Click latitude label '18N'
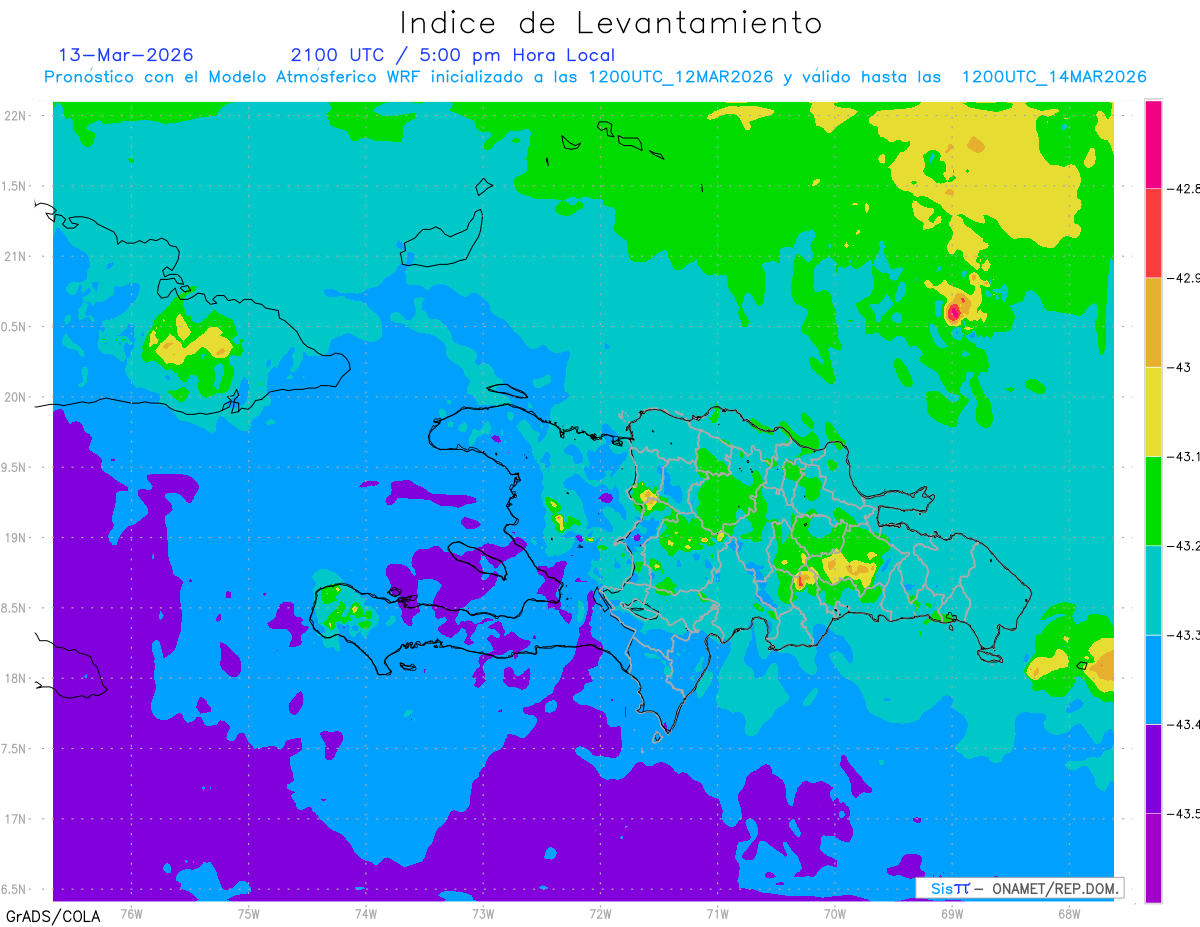 [x=16, y=678]
